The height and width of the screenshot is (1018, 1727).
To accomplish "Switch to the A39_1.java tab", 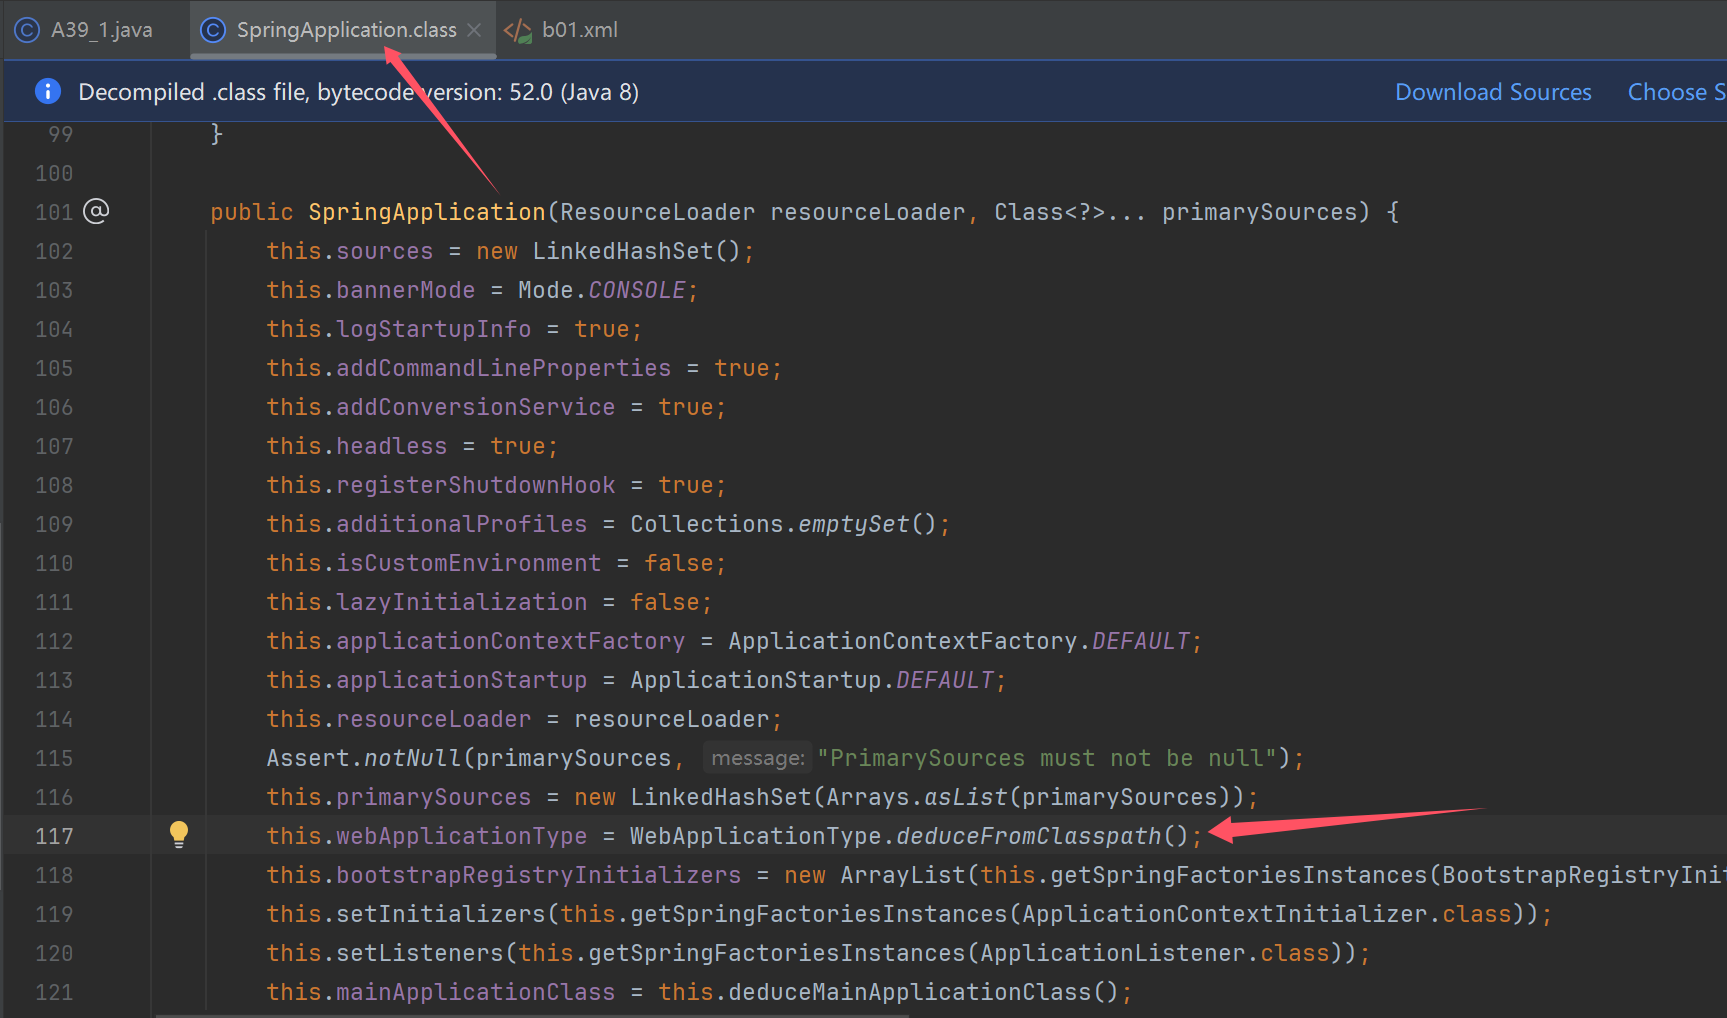I will 84,30.
